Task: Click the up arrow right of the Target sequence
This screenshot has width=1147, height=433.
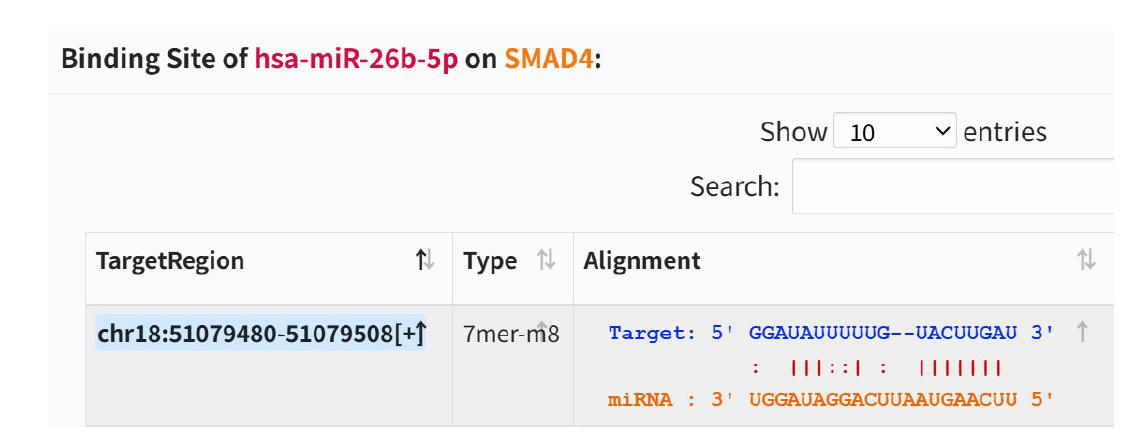Action: pyautogui.click(x=1081, y=332)
